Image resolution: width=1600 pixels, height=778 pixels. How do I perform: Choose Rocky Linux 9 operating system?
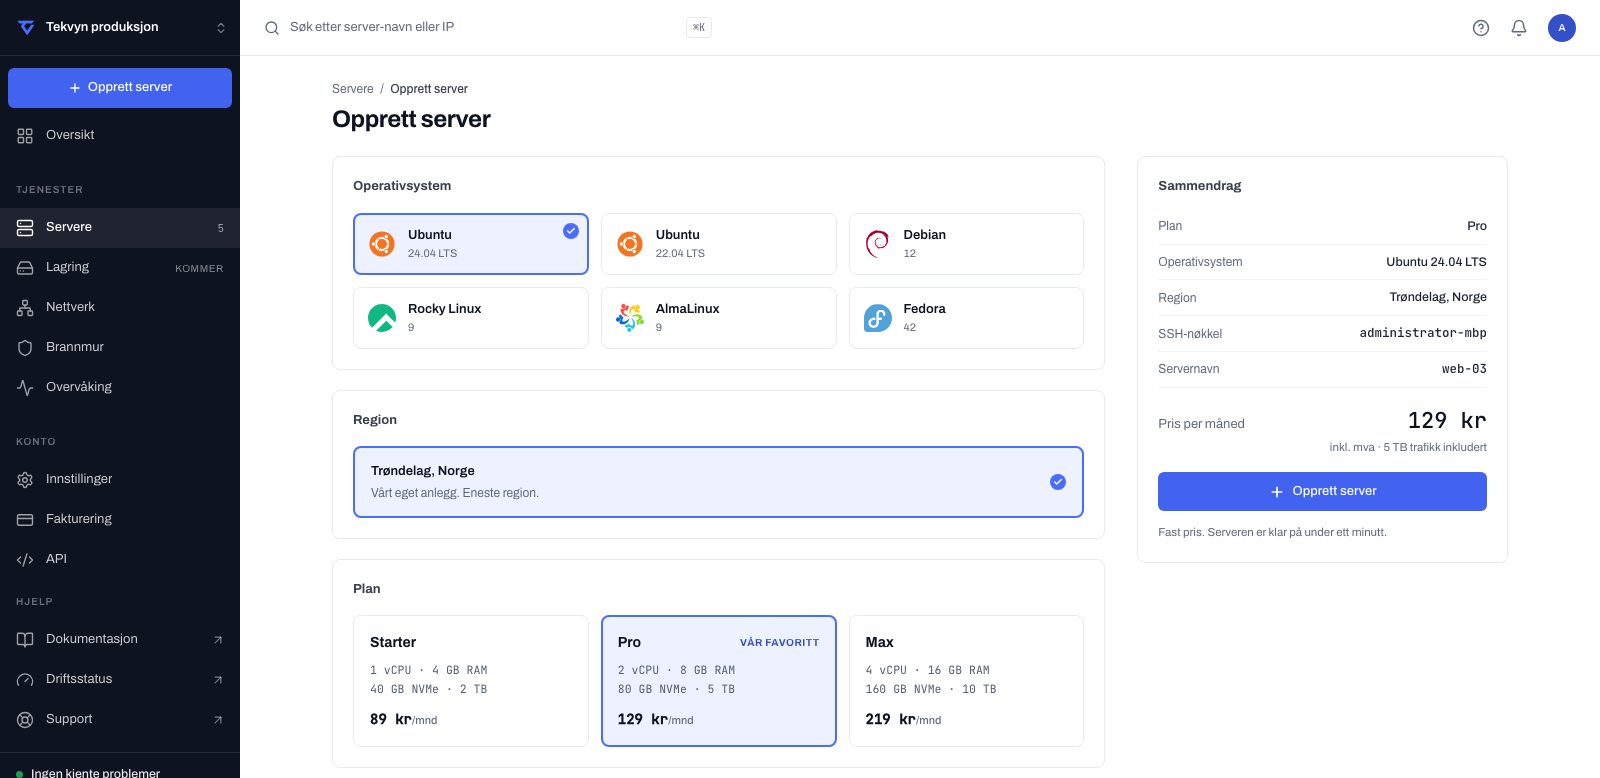click(471, 318)
